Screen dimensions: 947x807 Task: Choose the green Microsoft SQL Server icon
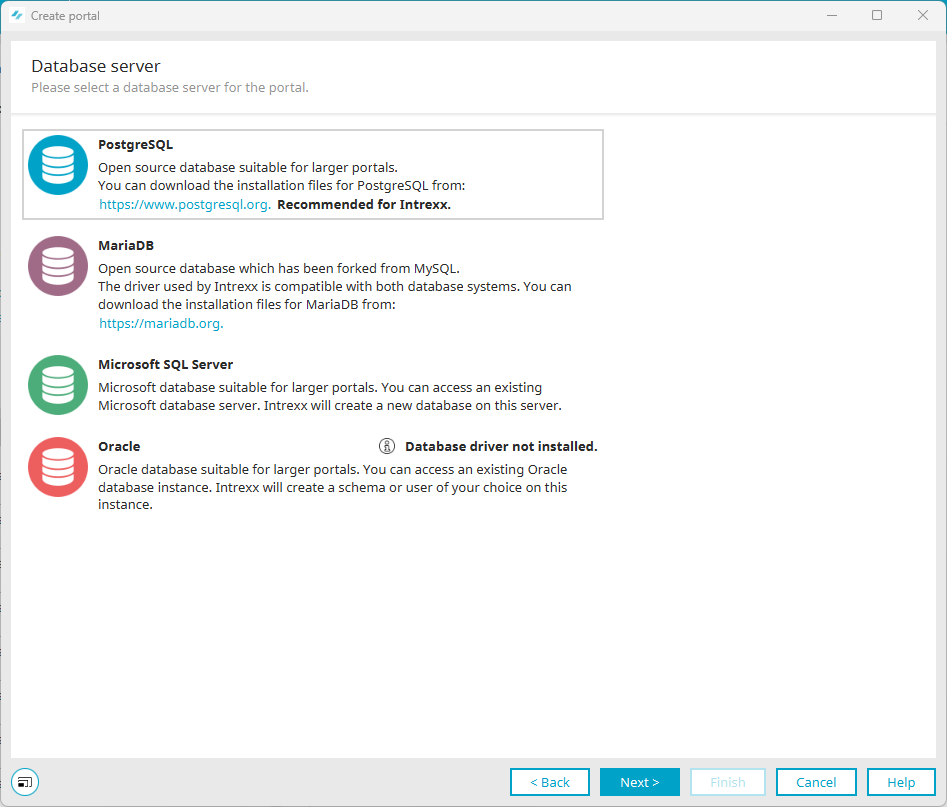point(58,385)
